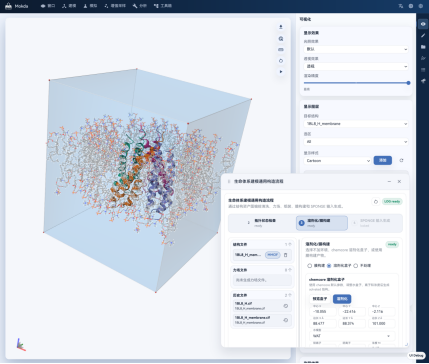Screen dimensions: 429x364
Task: Select the locked SPONGE step 4 tab
Action: click(x=375, y=223)
